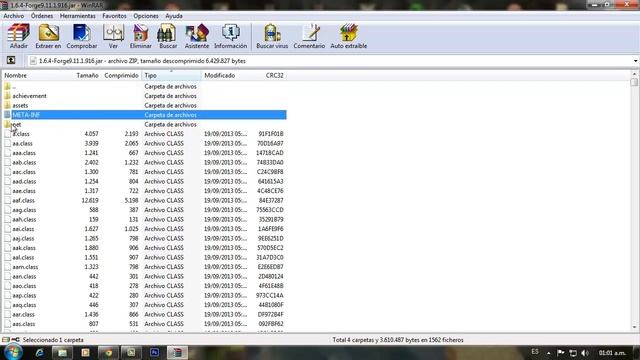640x360 pixels.
Task: Open the Herramientas menu
Action: pos(78,16)
